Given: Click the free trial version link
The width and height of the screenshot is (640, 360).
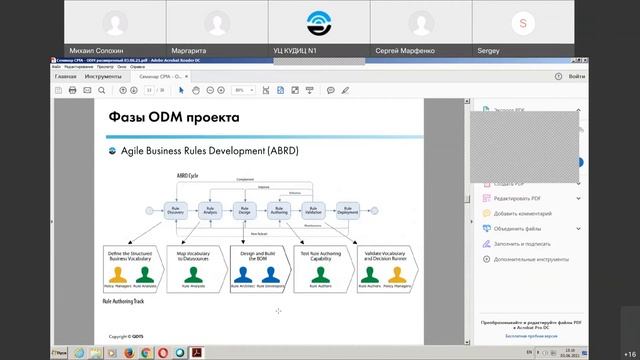Looking at the screenshot, I should [x=531, y=336].
